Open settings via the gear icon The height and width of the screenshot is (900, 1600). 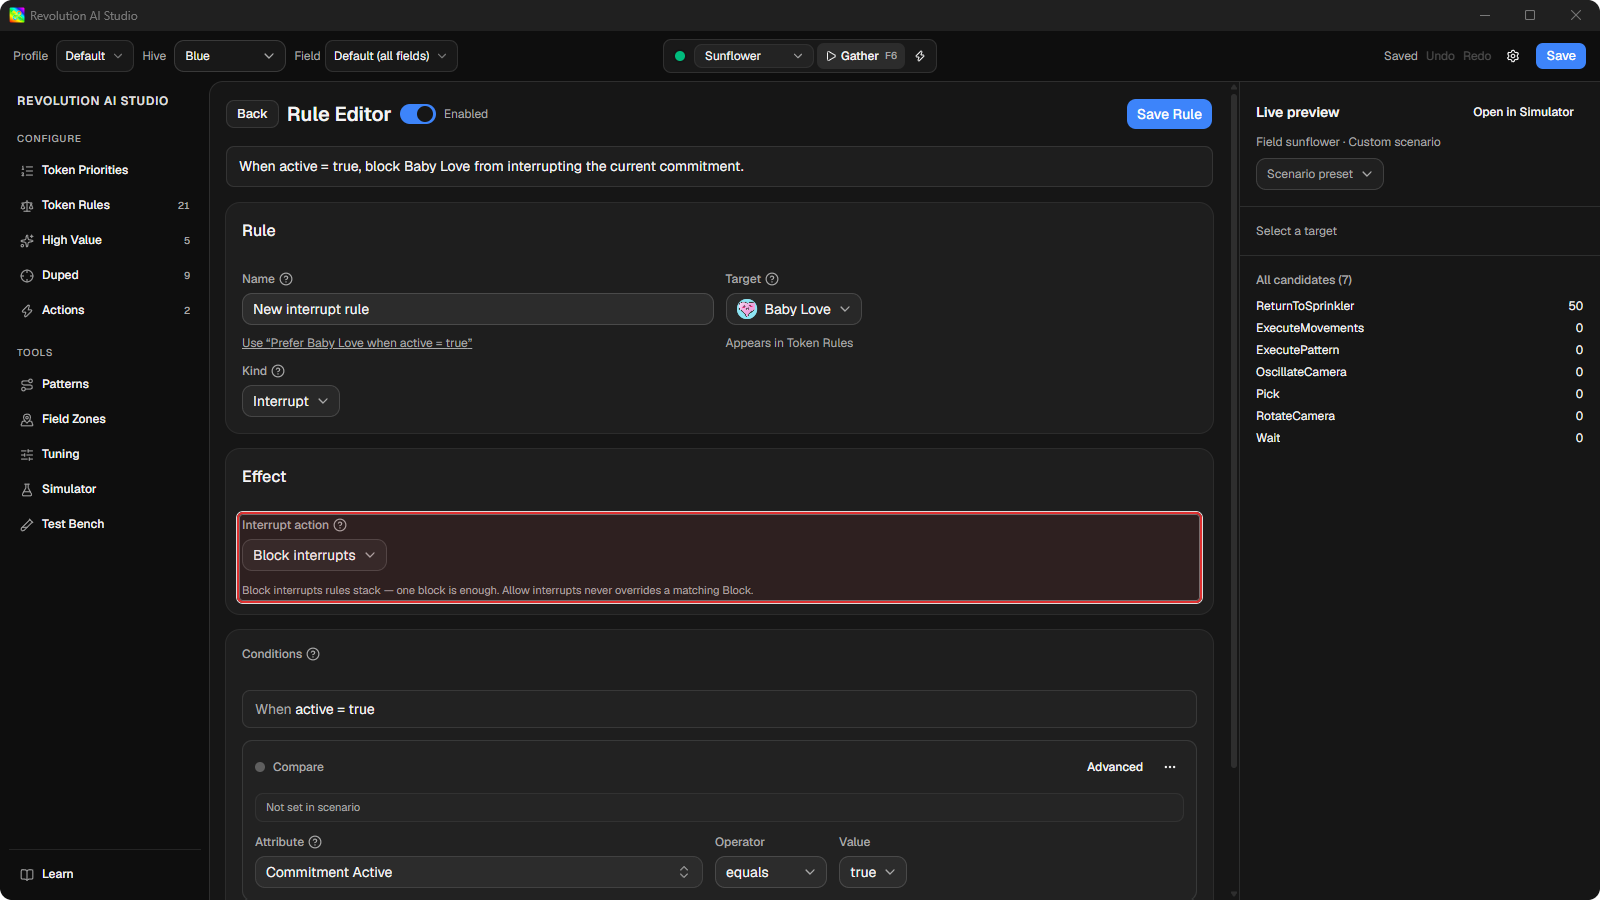coord(1513,56)
